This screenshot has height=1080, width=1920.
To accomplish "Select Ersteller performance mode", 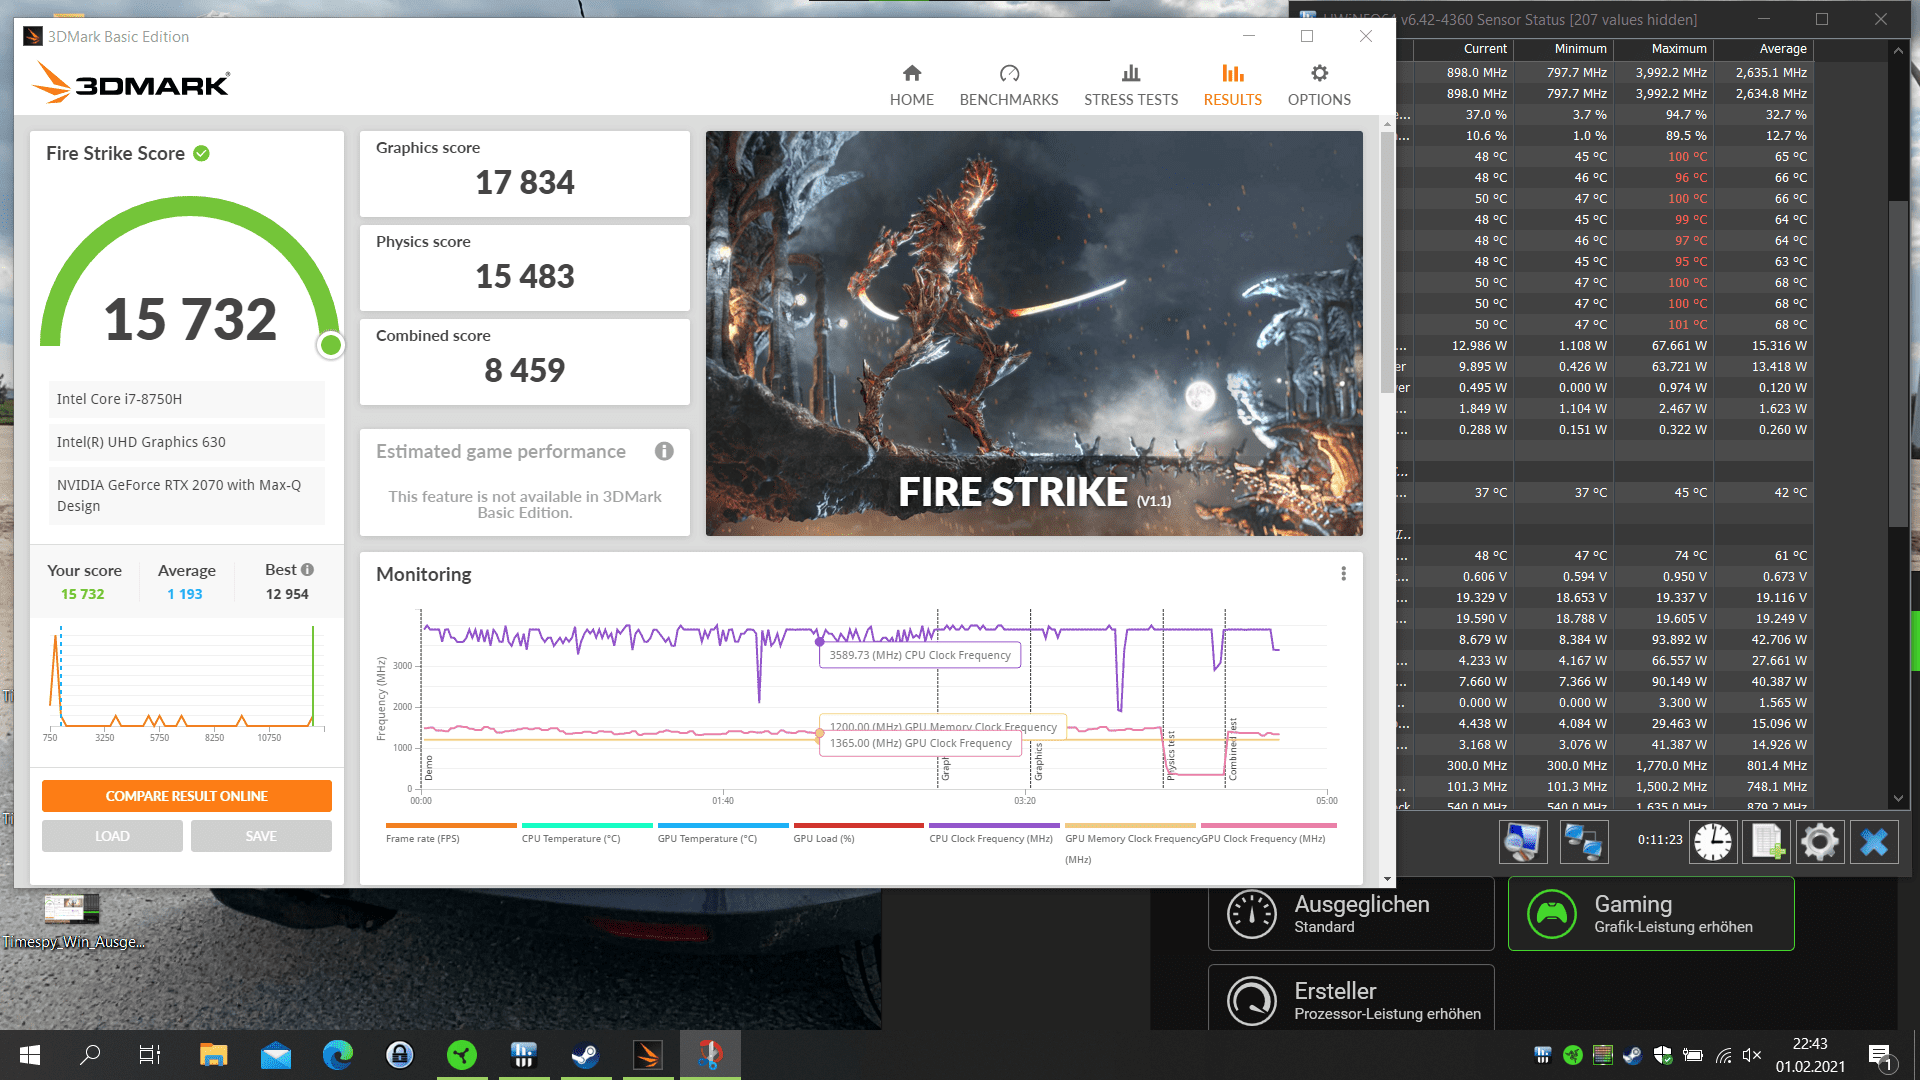I will [1351, 1000].
